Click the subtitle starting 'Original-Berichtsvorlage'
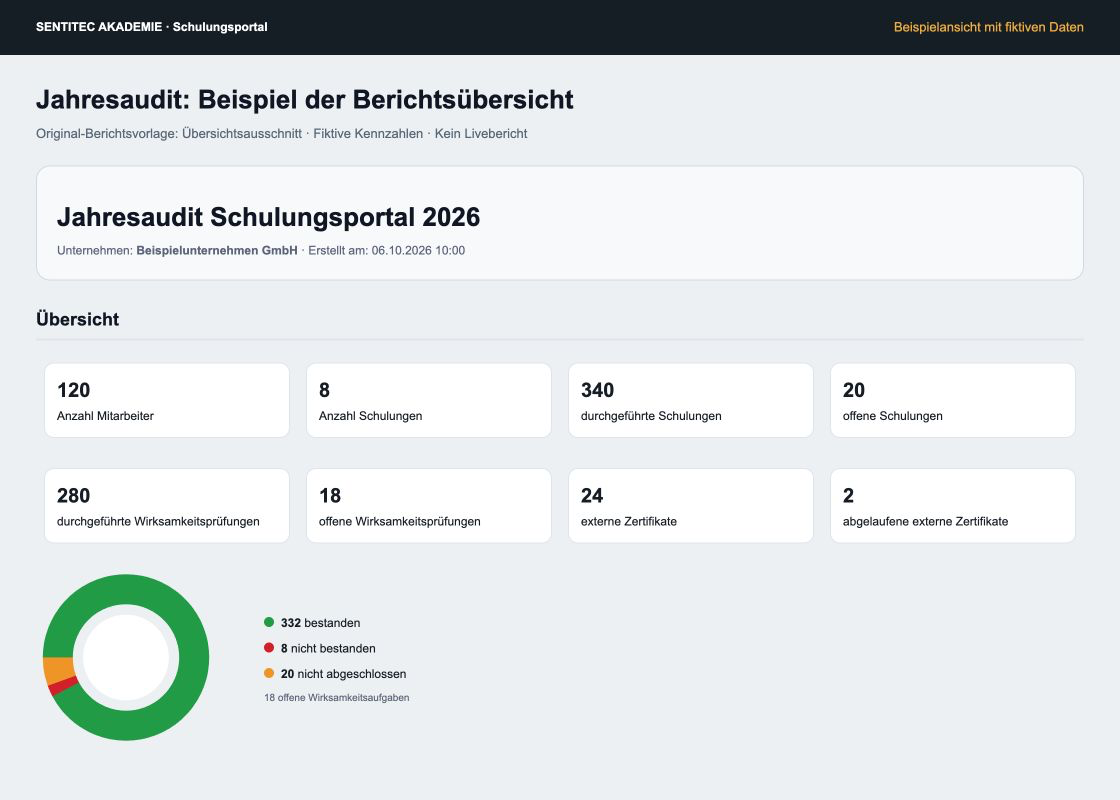The height and width of the screenshot is (800, 1120). click(281, 134)
